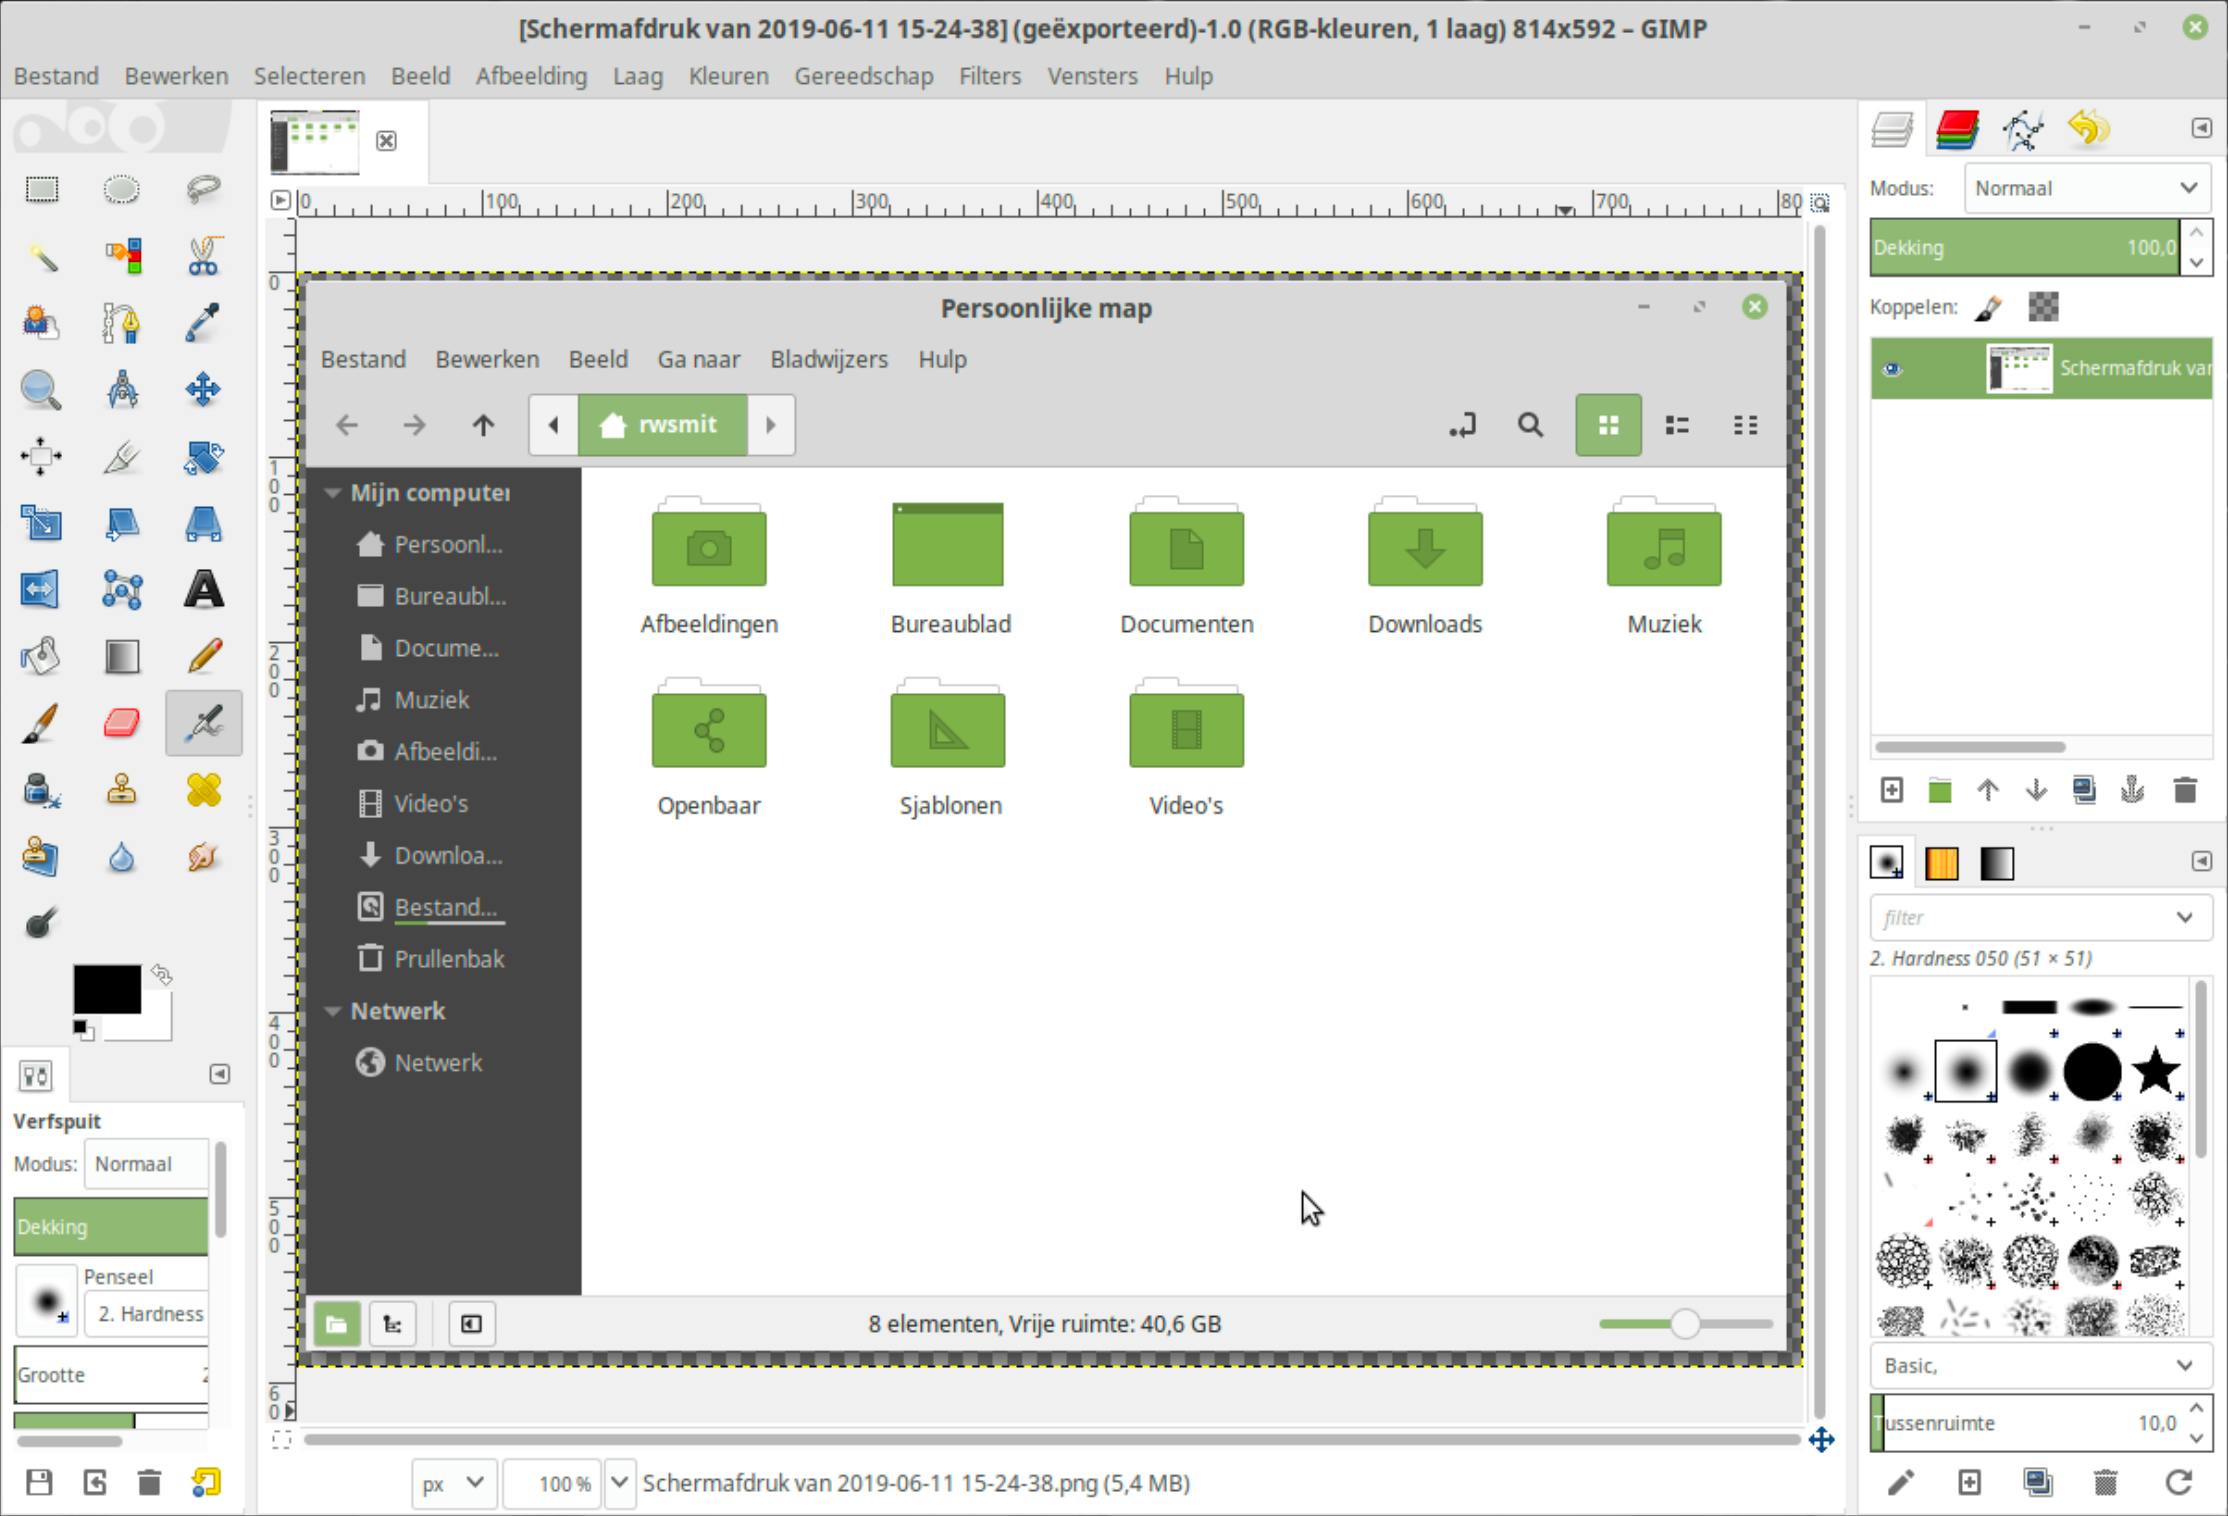Close the image tab with the X button
Screen dimensions: 2228x1516
pos(387,141)
